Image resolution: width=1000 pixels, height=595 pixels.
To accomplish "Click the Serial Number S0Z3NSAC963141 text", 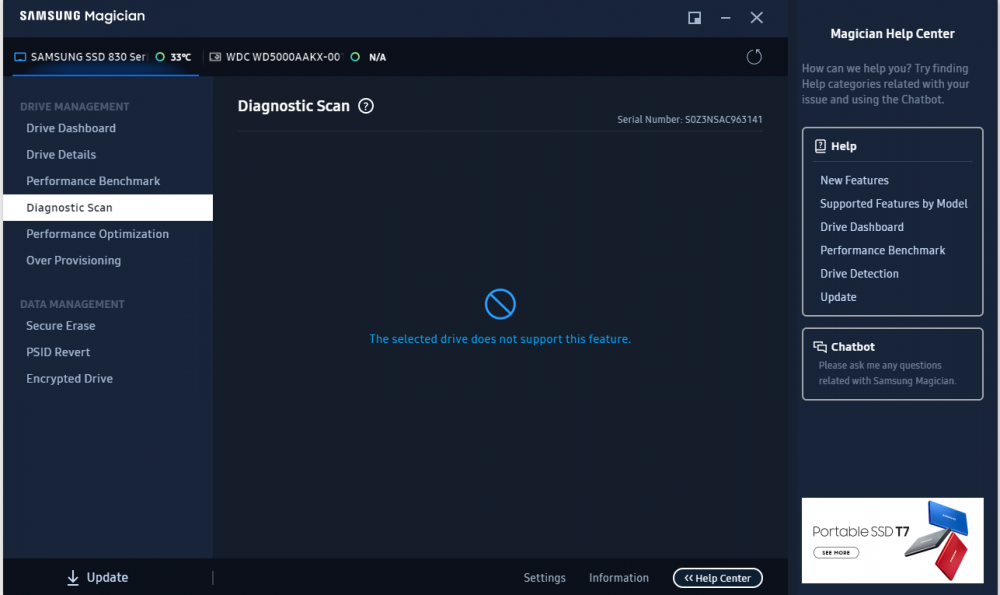I will [689, 119].
